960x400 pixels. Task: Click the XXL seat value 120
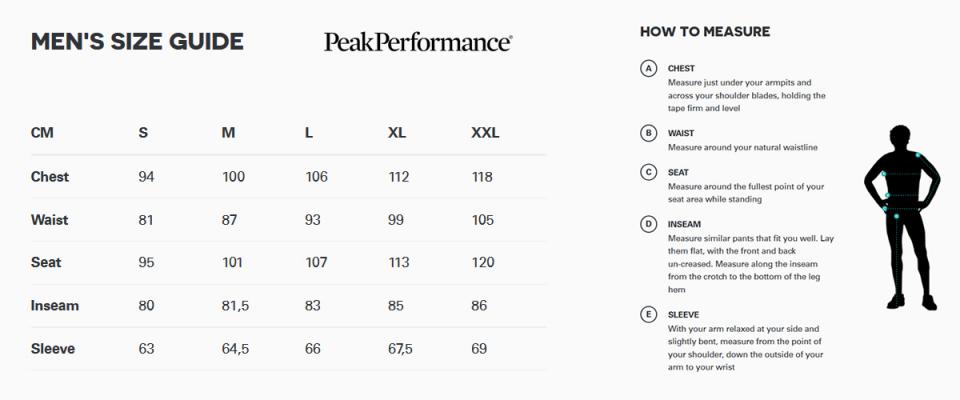pos(483,263)
